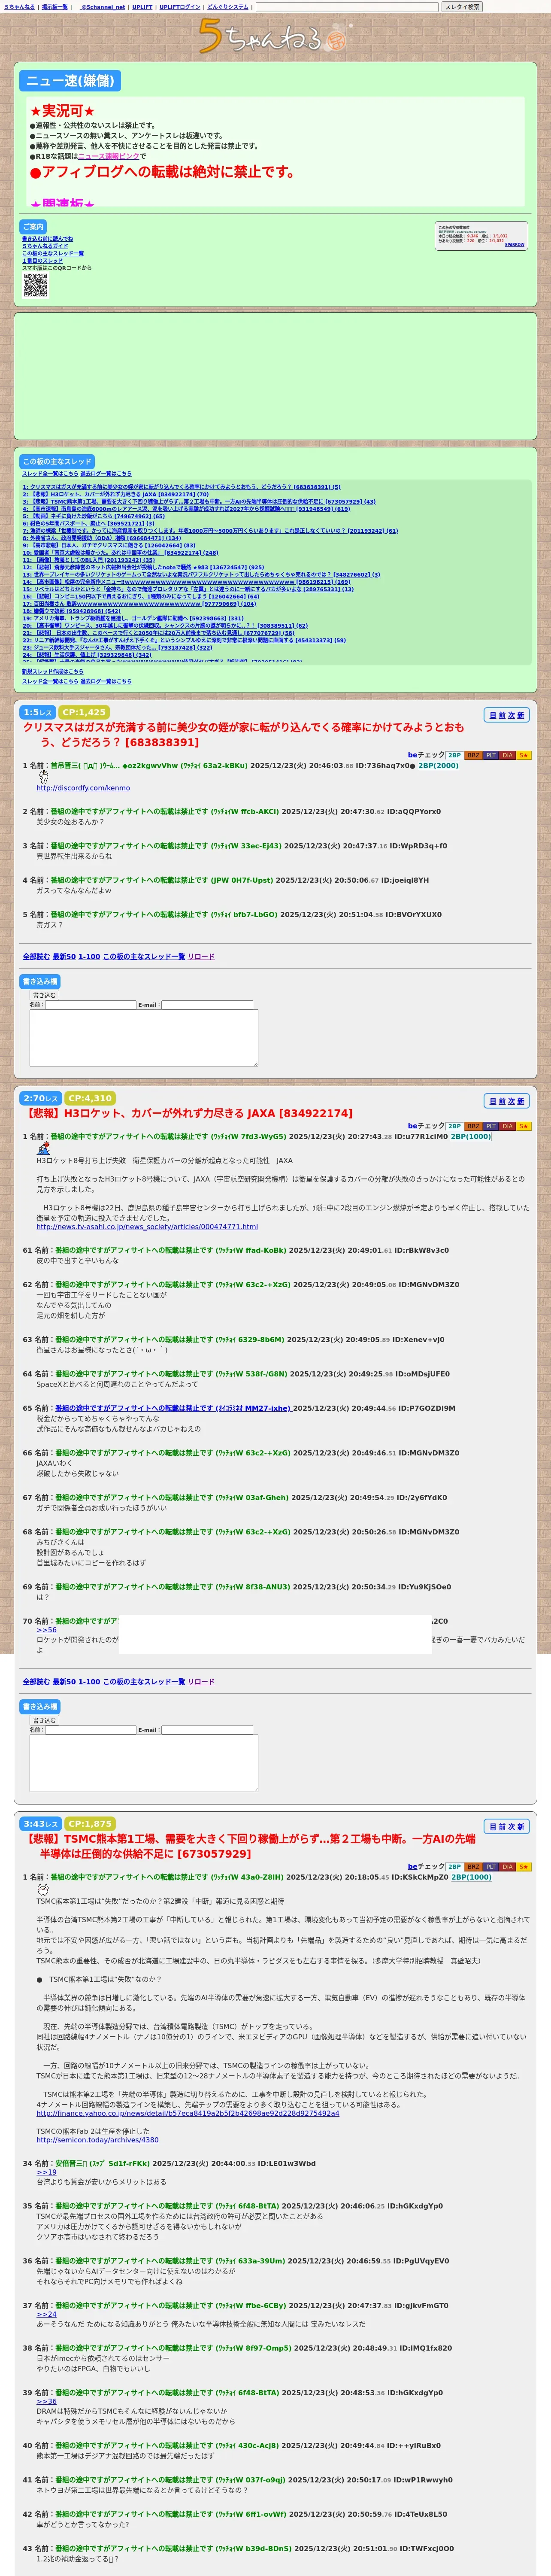Click リロード under the クリスマス thread
This screenshot has height=2576, width=551.
[201, 957]
